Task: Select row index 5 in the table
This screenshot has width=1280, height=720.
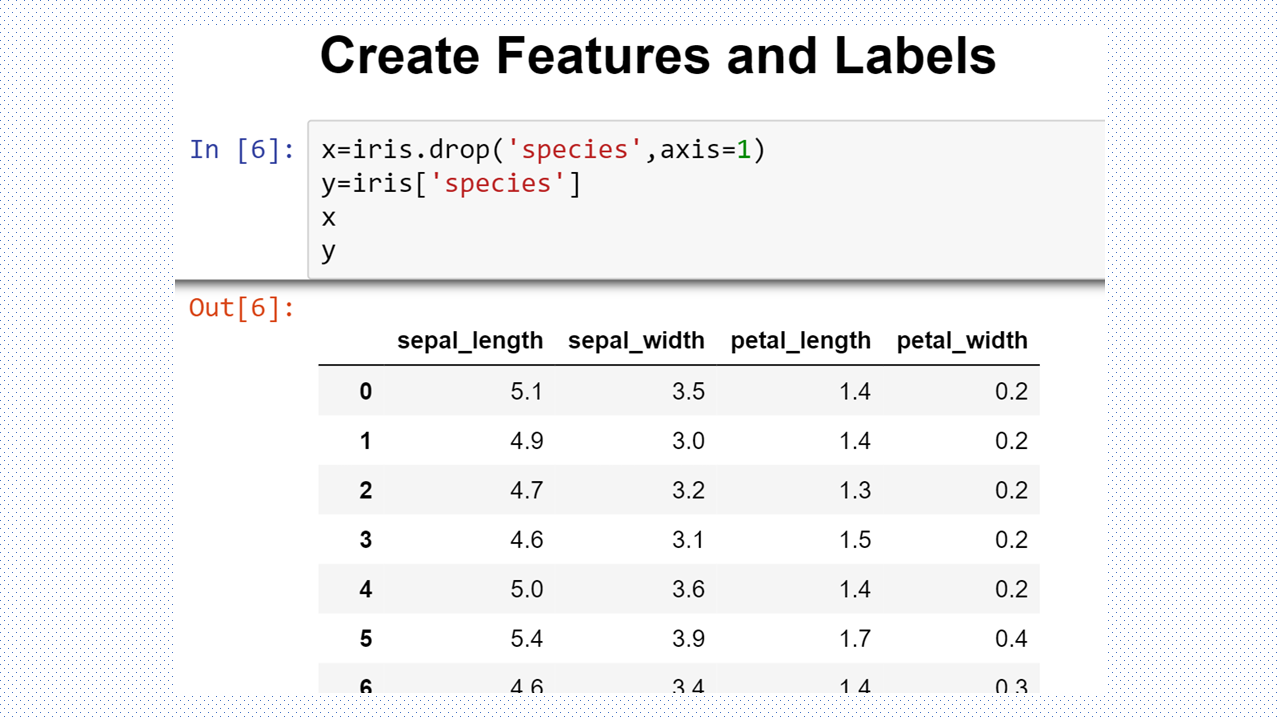Action: [x=365, y=639]
